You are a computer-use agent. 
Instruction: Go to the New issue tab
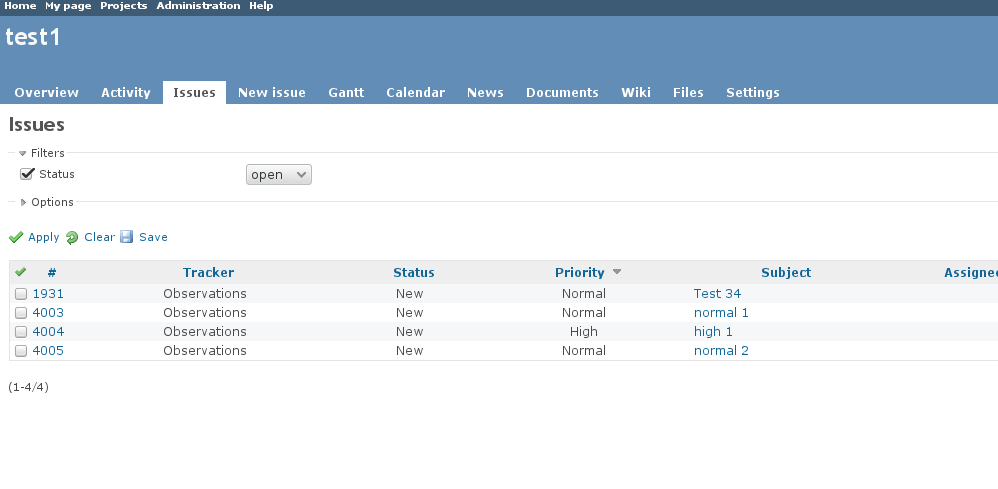click(272, 93)
